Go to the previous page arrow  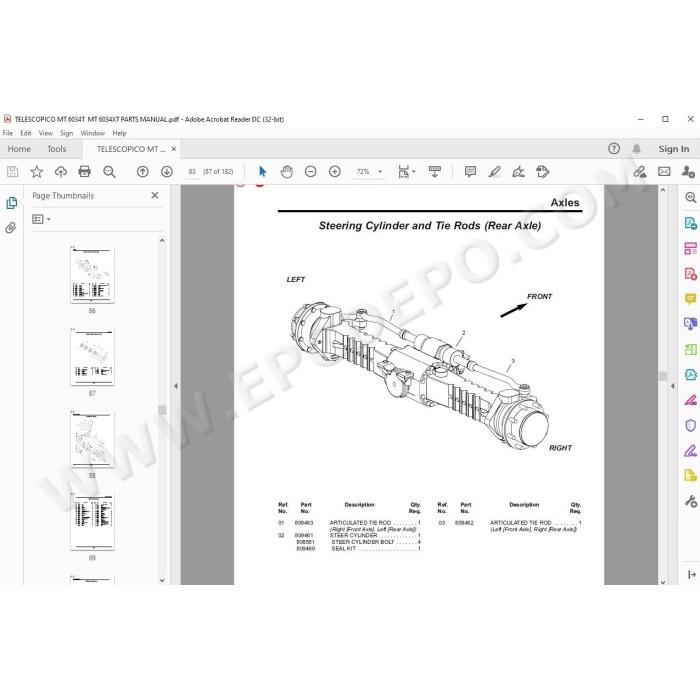143,171
